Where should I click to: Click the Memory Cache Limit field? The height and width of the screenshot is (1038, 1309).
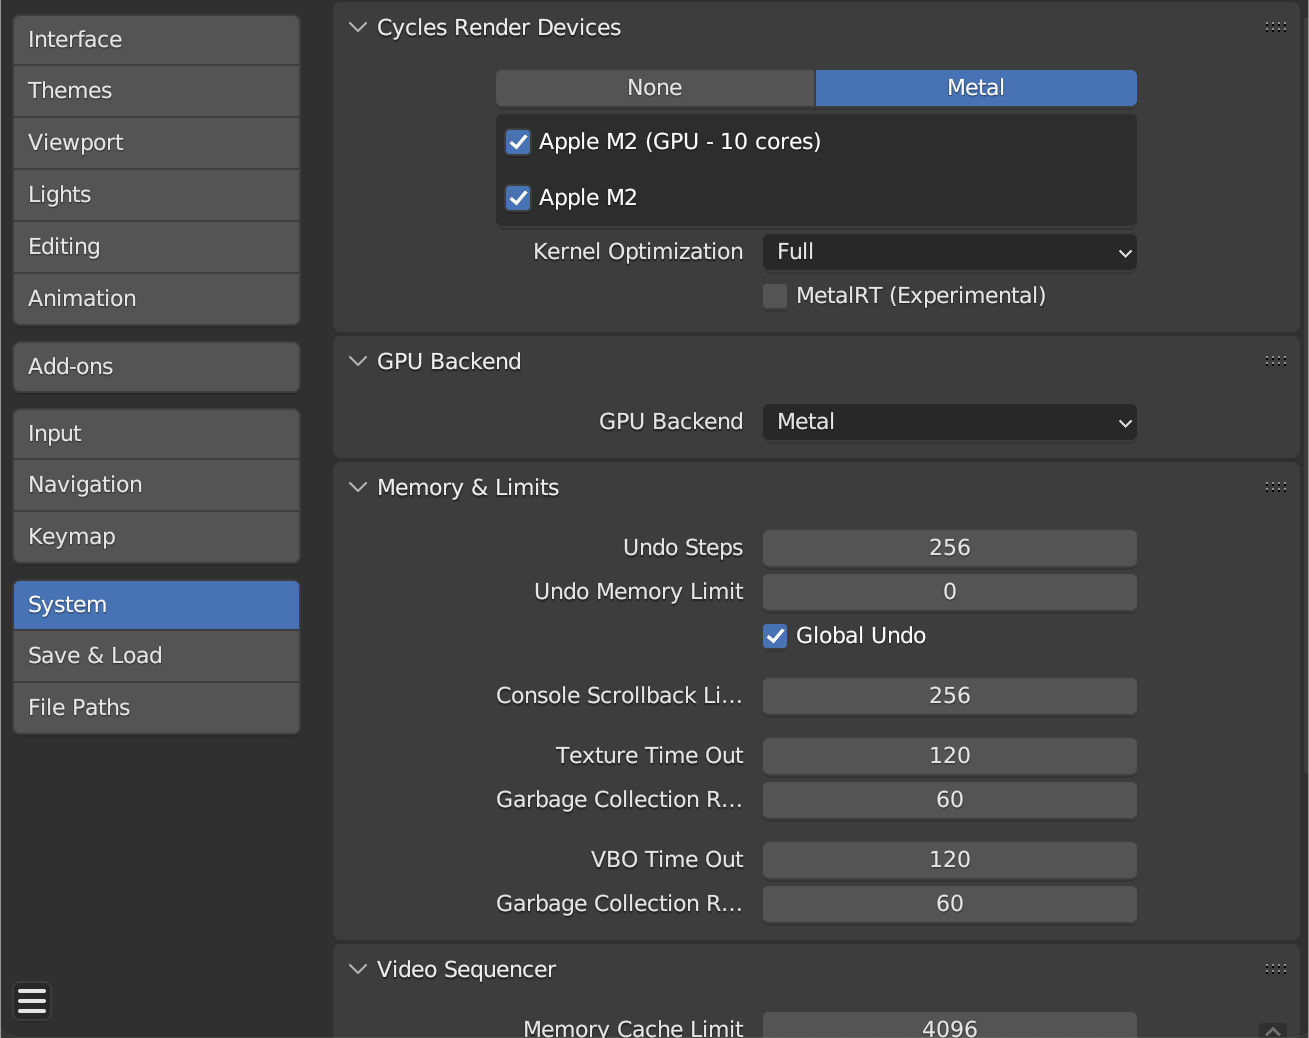coord(950,1026)
